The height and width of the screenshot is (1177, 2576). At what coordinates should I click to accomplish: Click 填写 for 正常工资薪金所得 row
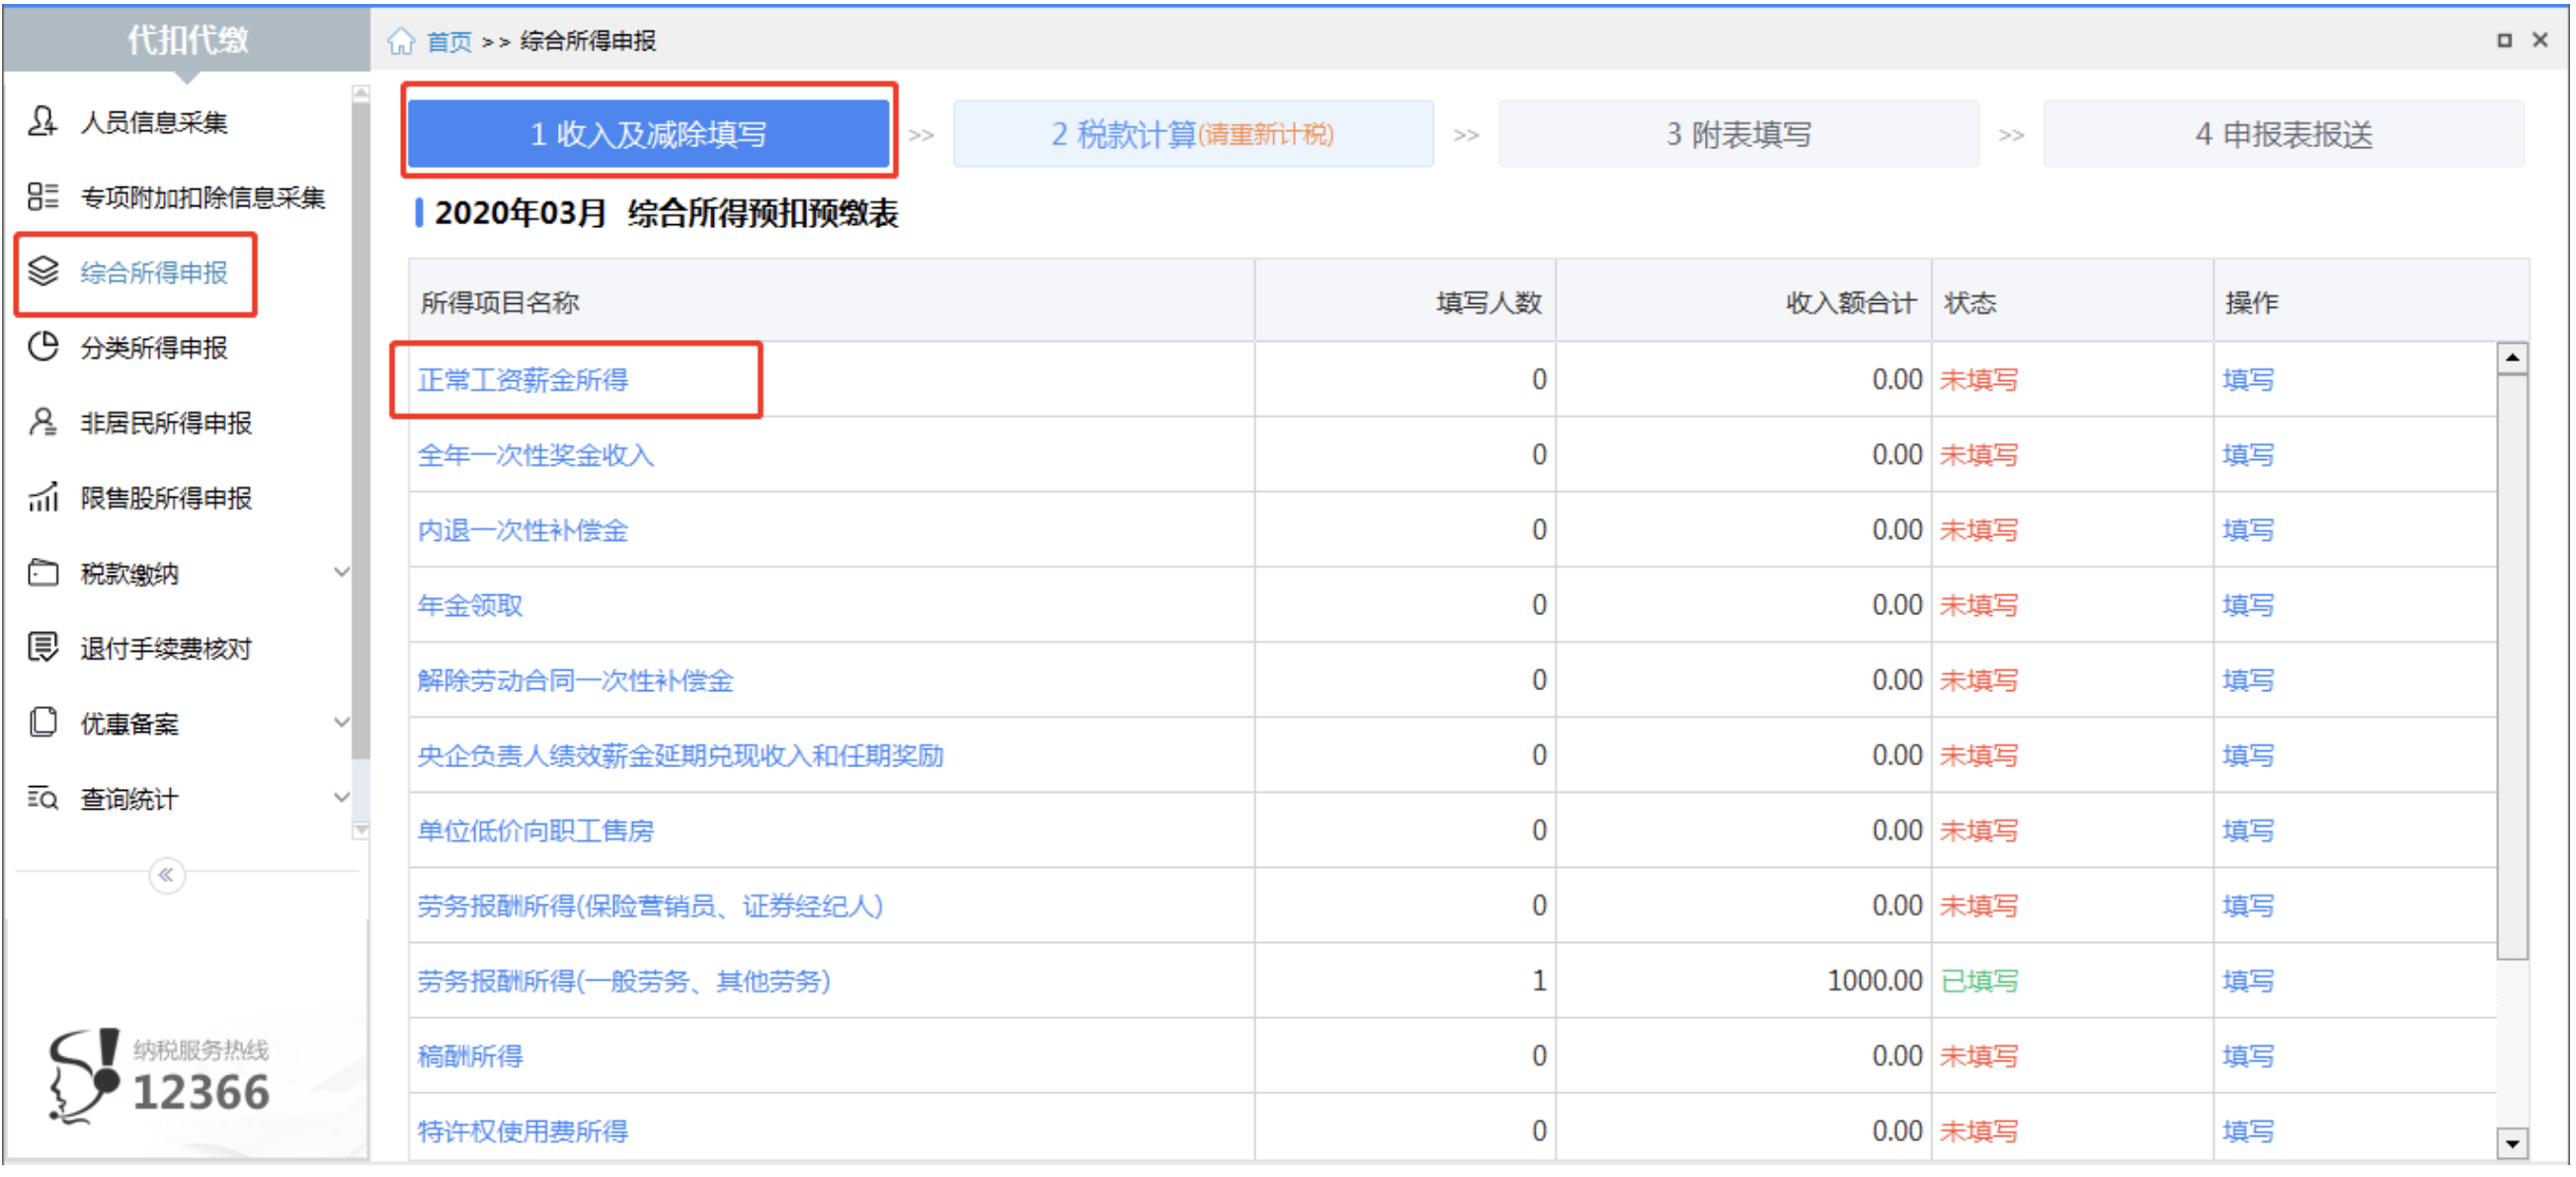click(x=2248, y=379)
